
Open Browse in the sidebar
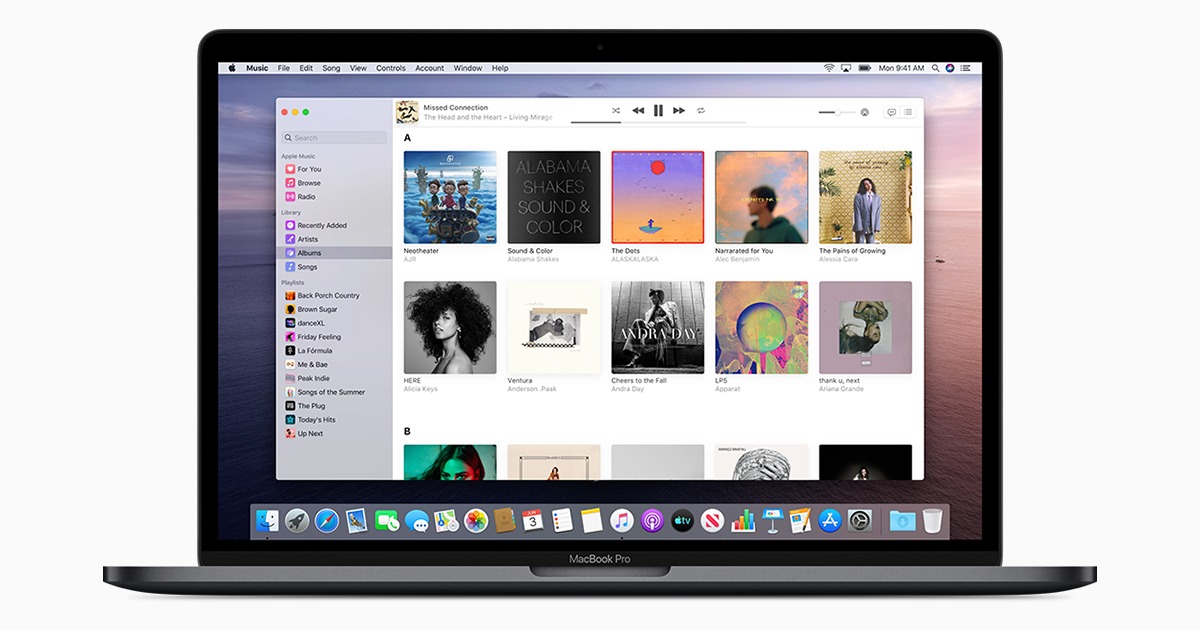coord(334,183)
